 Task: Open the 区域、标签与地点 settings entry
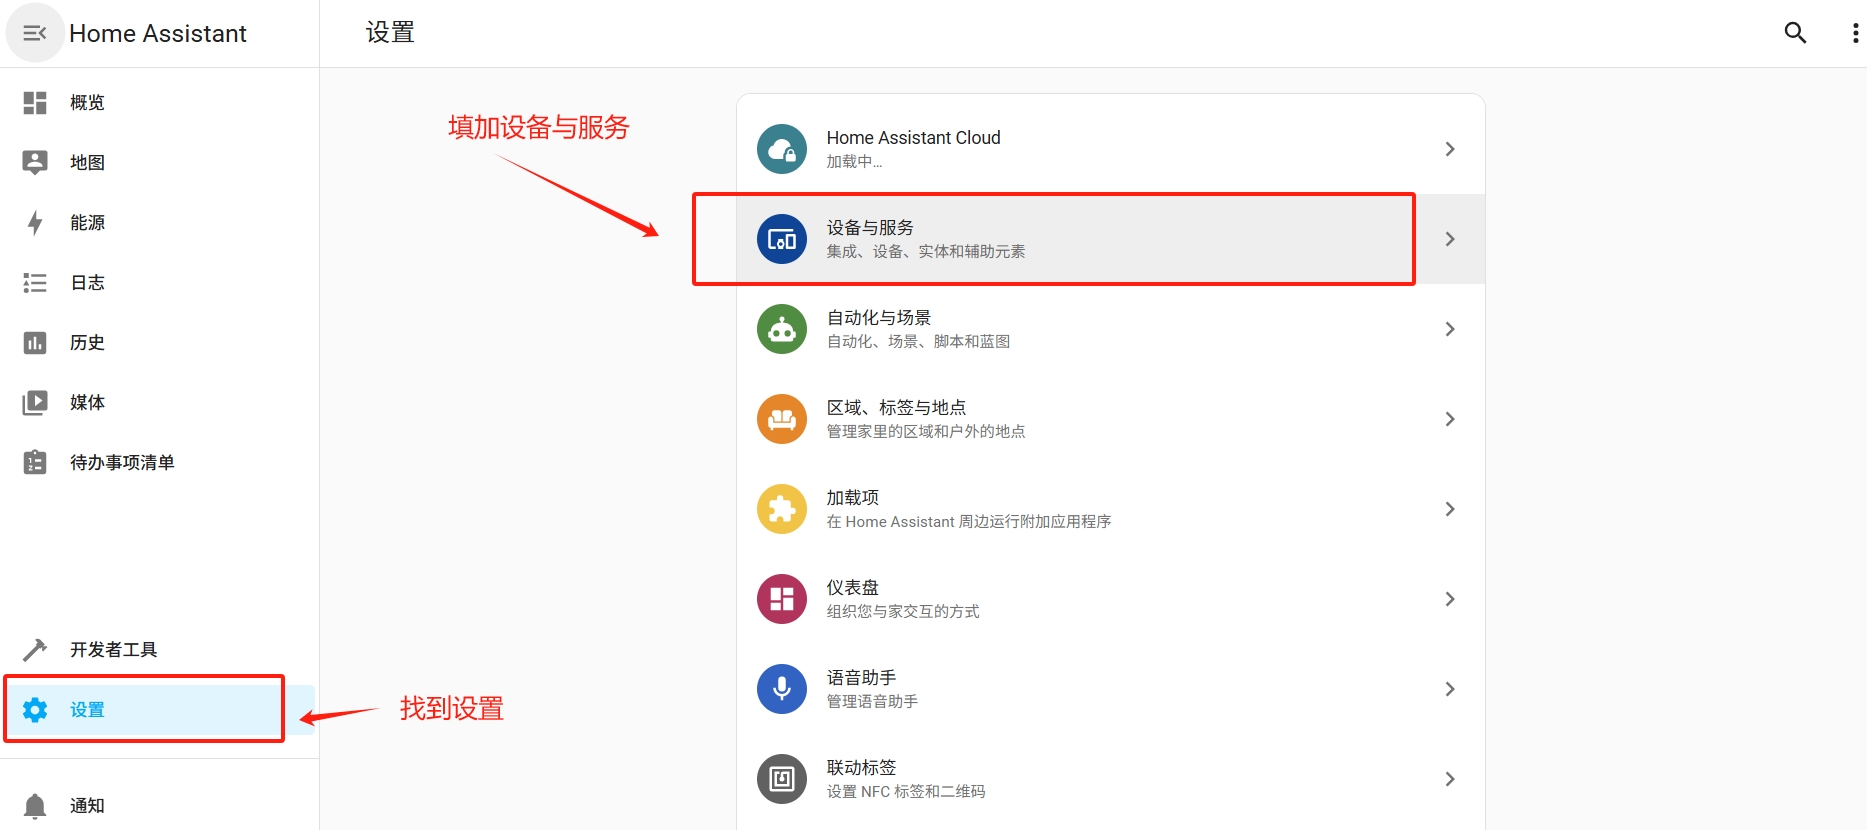(x=1111, y=419)
